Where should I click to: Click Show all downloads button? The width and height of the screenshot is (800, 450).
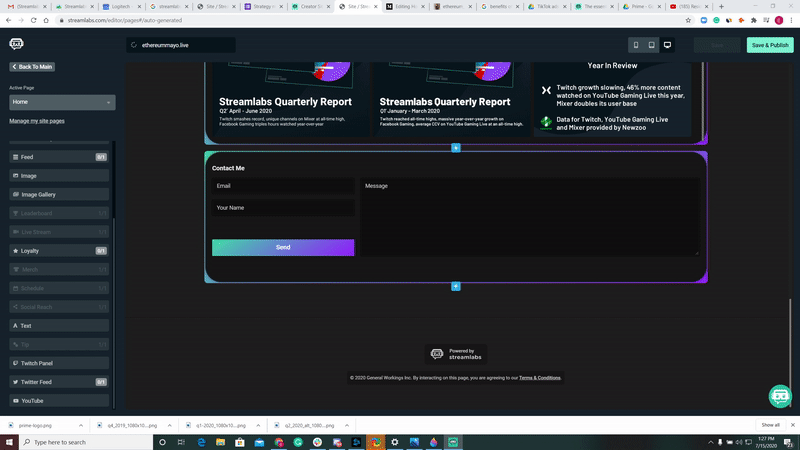click(x=770, y=425)
